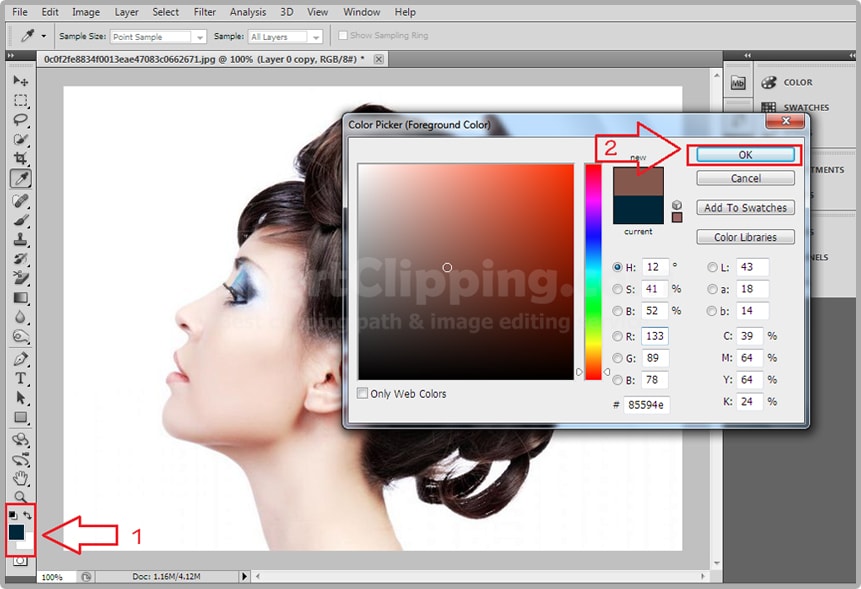Select the Hand tool
This screenshot has height=589, width=861.
point(20,477)
